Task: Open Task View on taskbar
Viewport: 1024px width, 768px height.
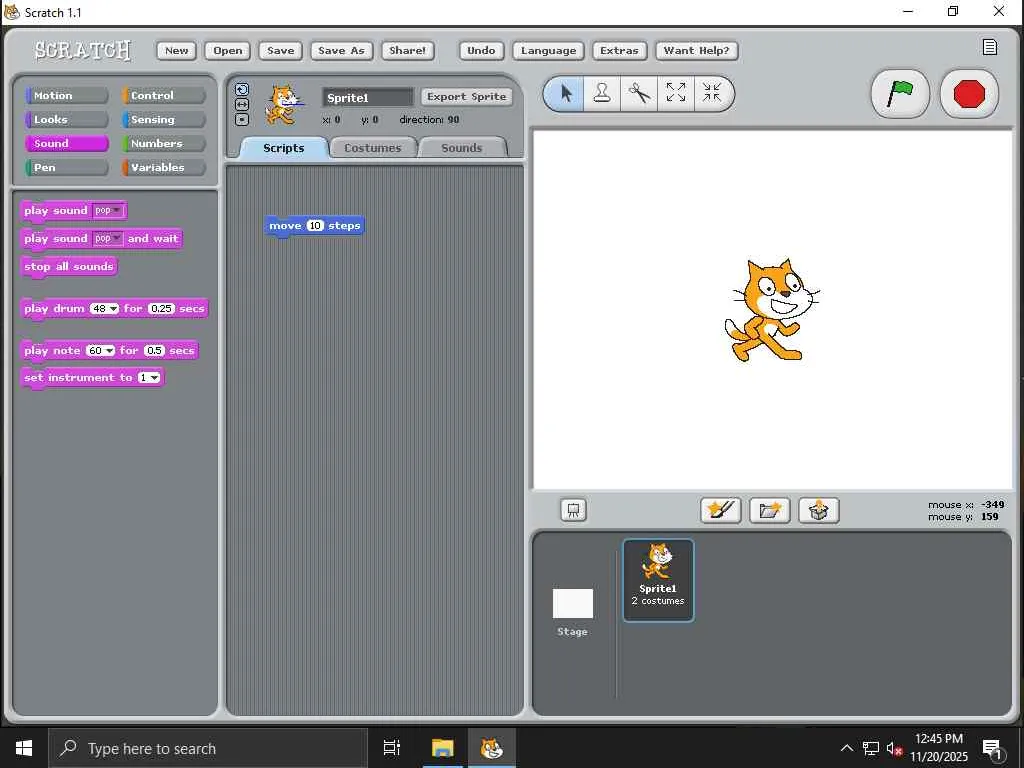Action: tap(392, 748)
